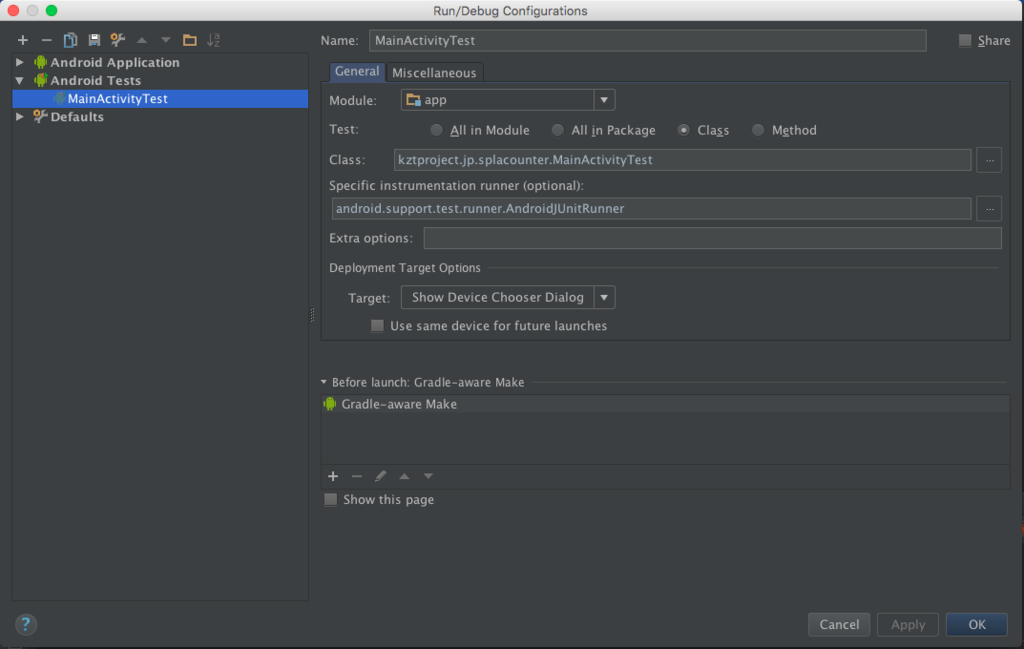This screenshot has height=649, width=1024.
Task: Browse for the instrumentation runner with the ellipsis button
Action: [989, 209]
